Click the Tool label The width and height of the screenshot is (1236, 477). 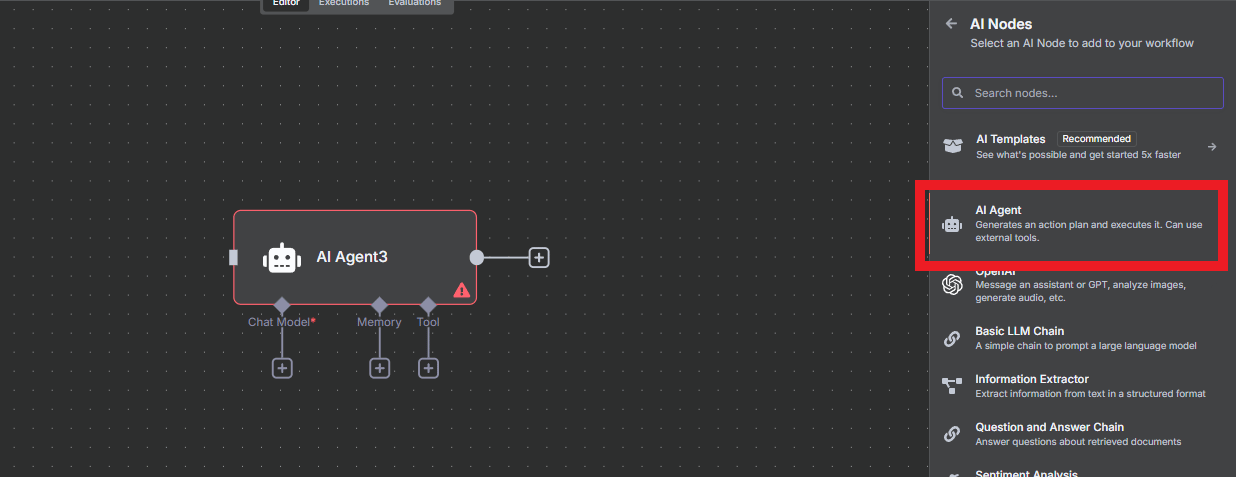click(x=428, y=322)
